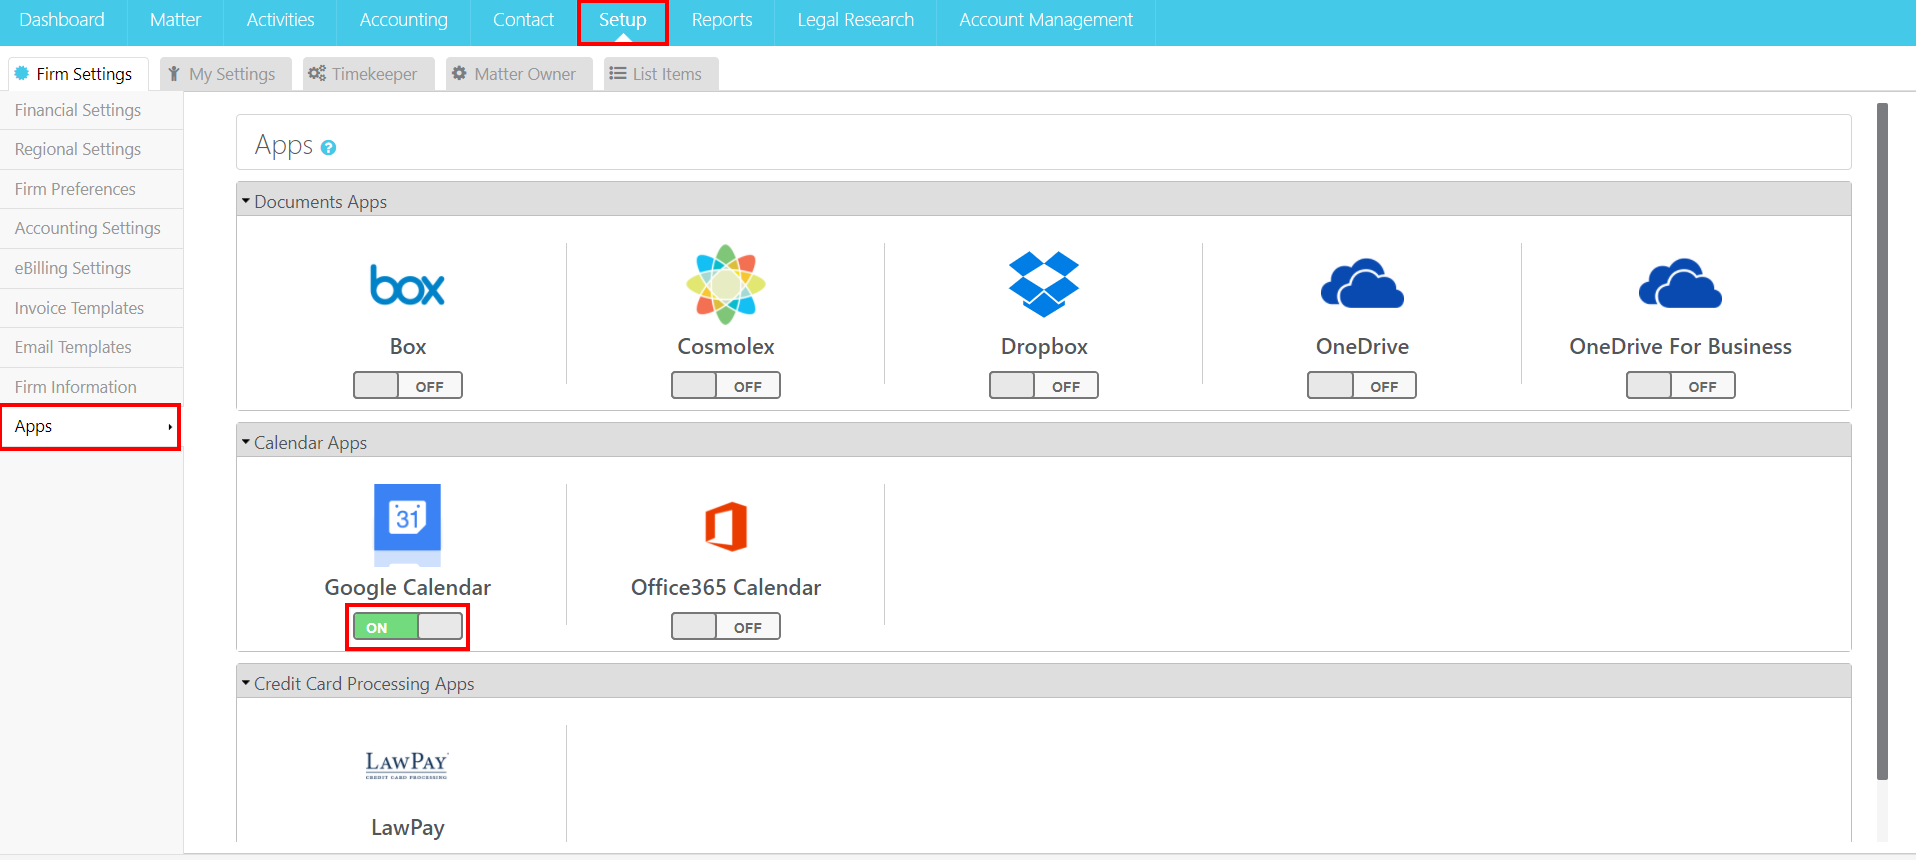Open the Accounting menu
The image size is (1916, 860).
403,20
